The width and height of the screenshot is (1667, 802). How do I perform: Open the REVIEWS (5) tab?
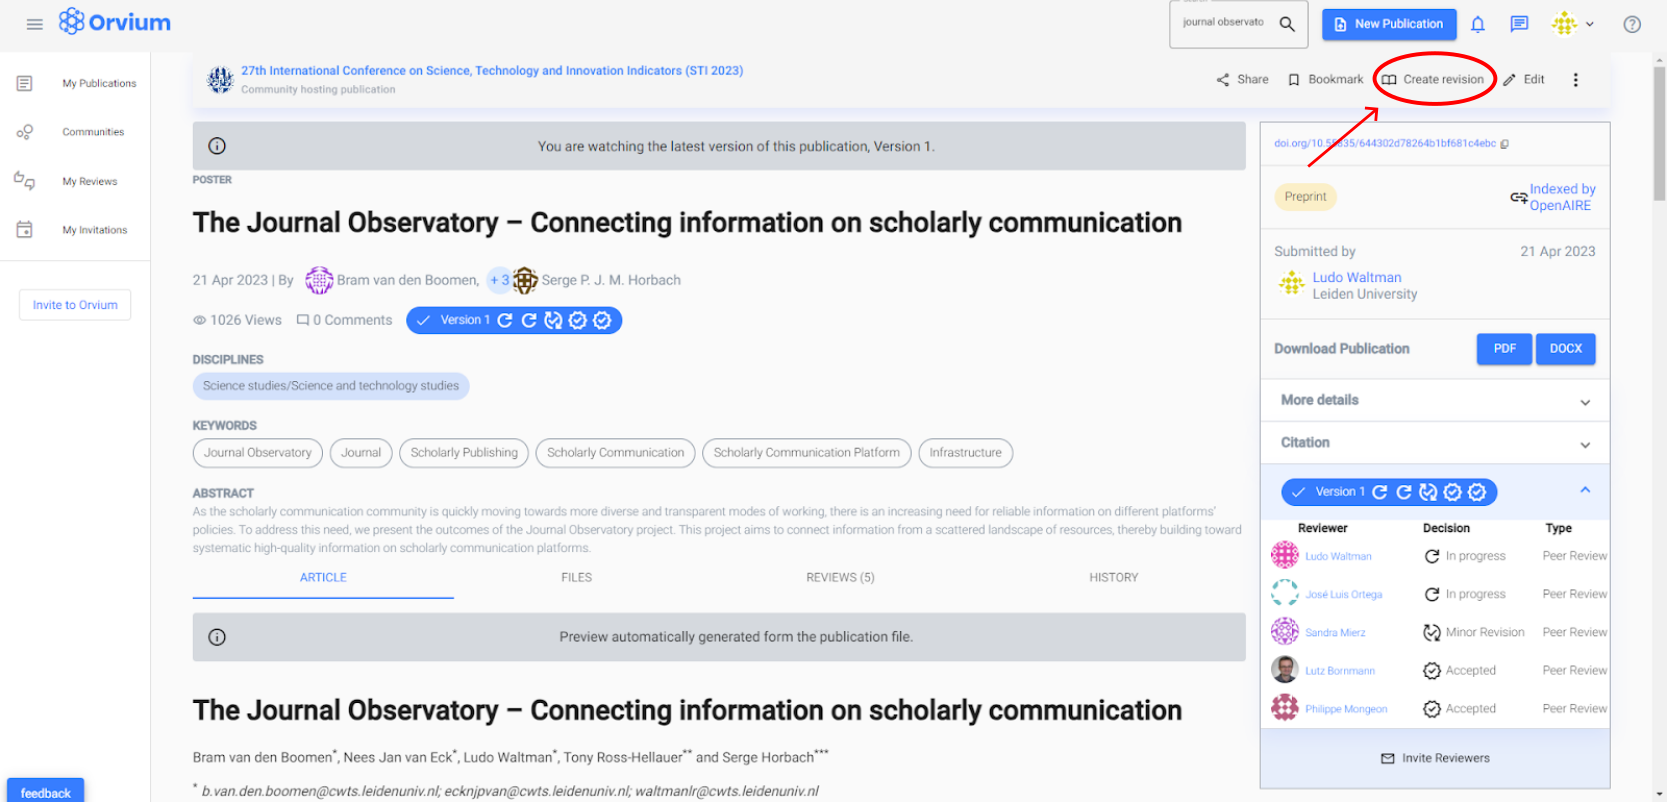tap(840, 578)
